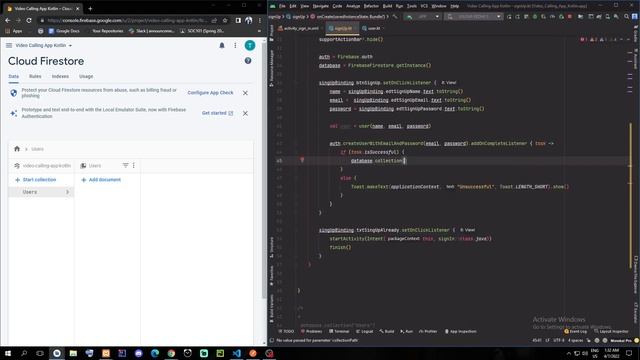Show hidden system tray icons
Viewport: 640px width, 360px height.
click(568, 353)
